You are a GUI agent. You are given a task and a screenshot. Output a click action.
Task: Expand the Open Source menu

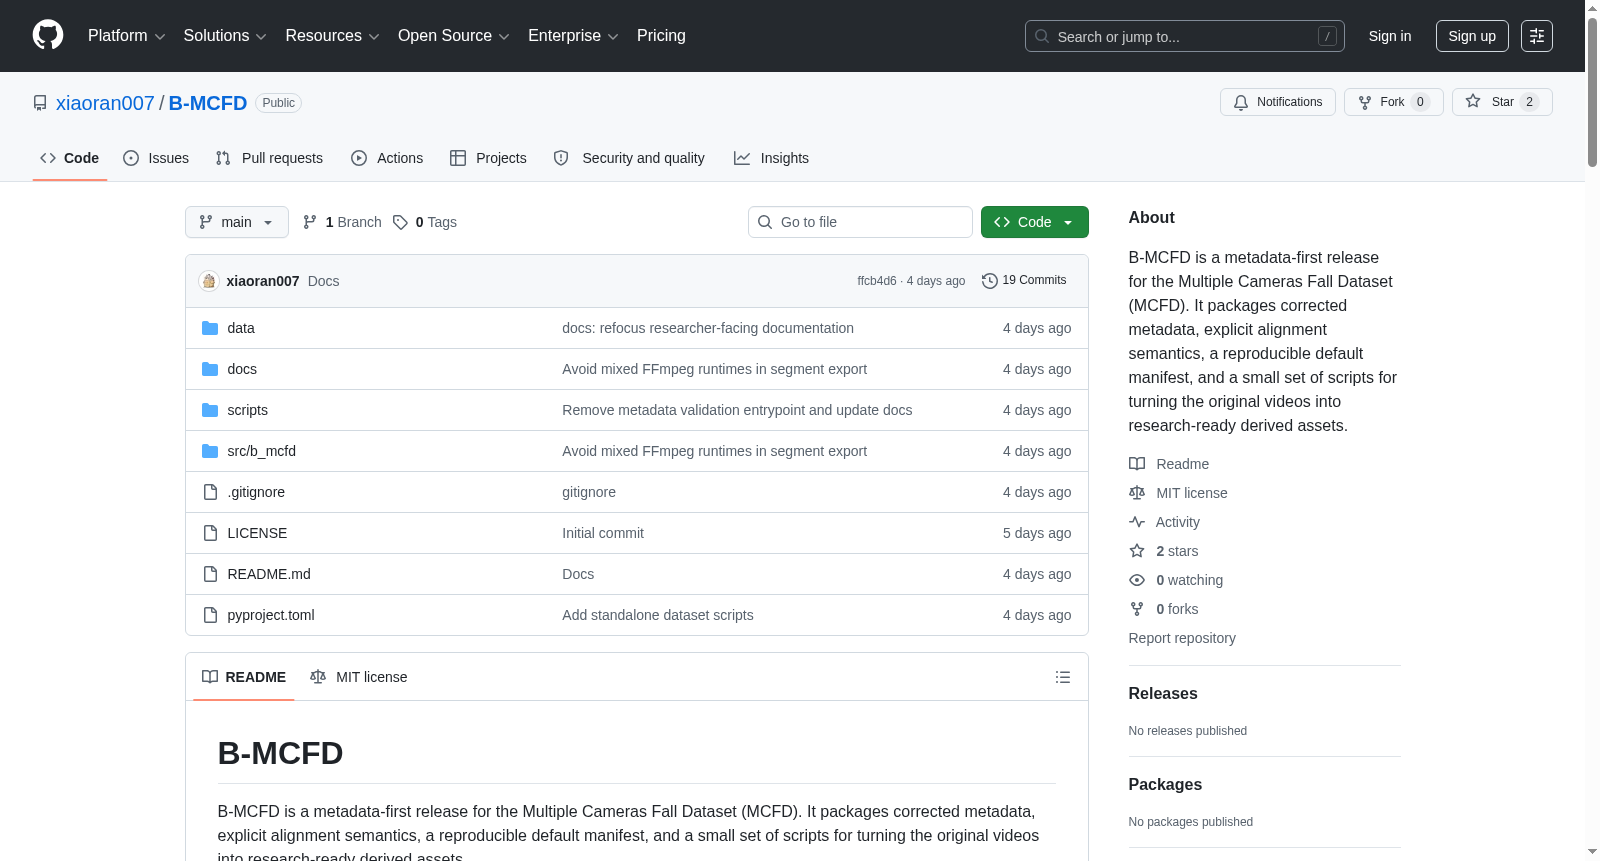454,36
